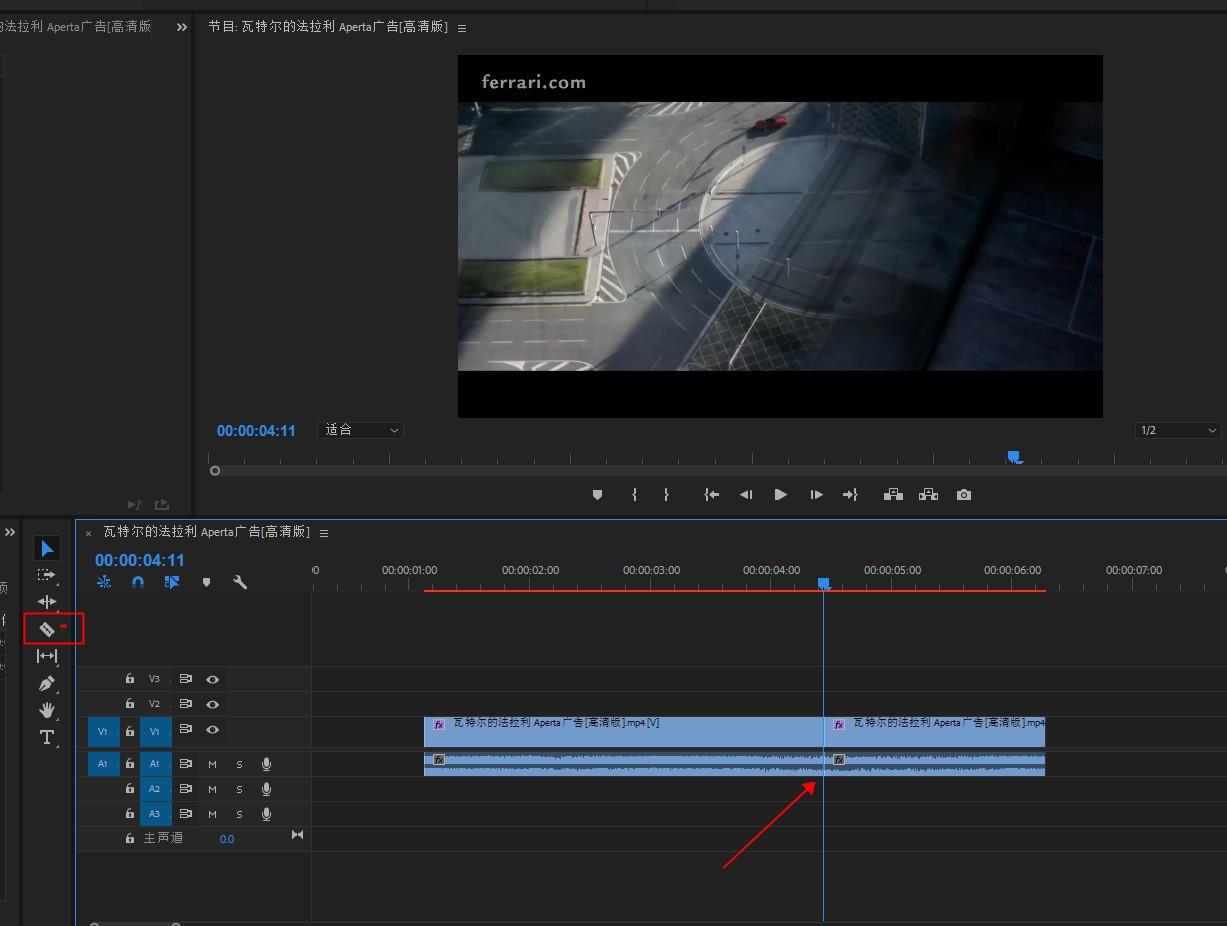Expand hidden panels with double chevron
Image resolution: width=1227 pixels, height=926 pixels.
[x=182, y=27]
